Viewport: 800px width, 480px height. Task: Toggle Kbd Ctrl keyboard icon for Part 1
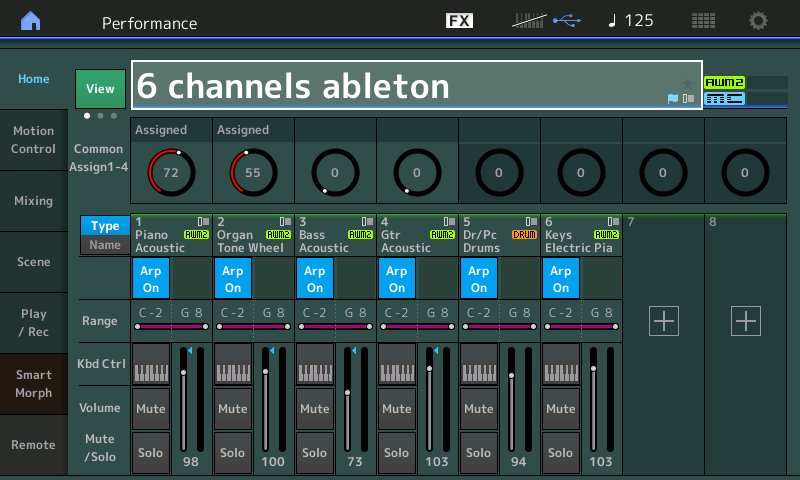point(151,364)
